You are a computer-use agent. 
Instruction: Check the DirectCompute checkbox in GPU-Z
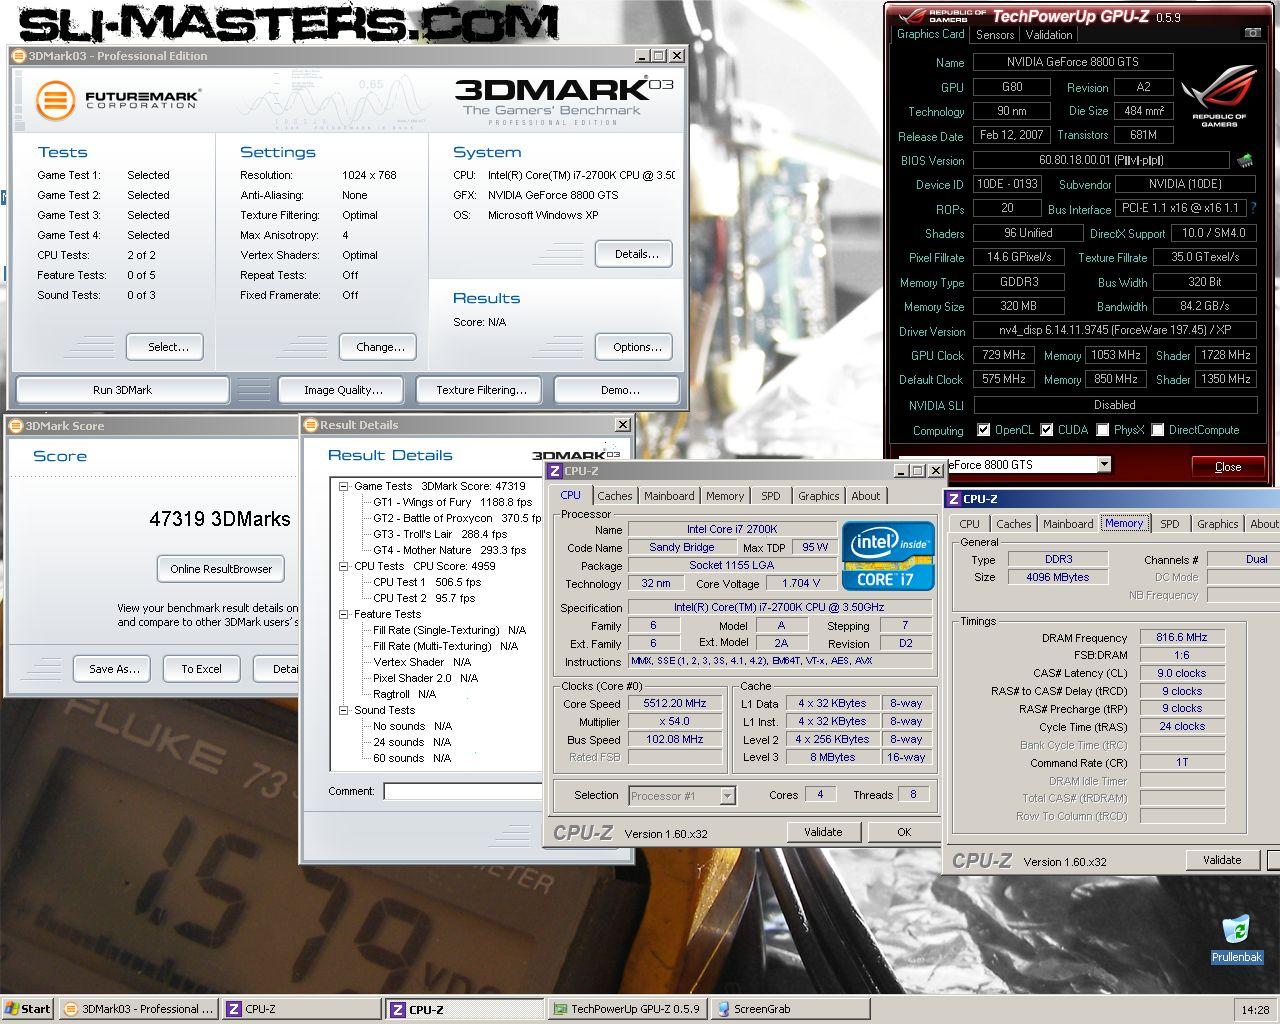pyautogui.click(x=1157, y=430)
